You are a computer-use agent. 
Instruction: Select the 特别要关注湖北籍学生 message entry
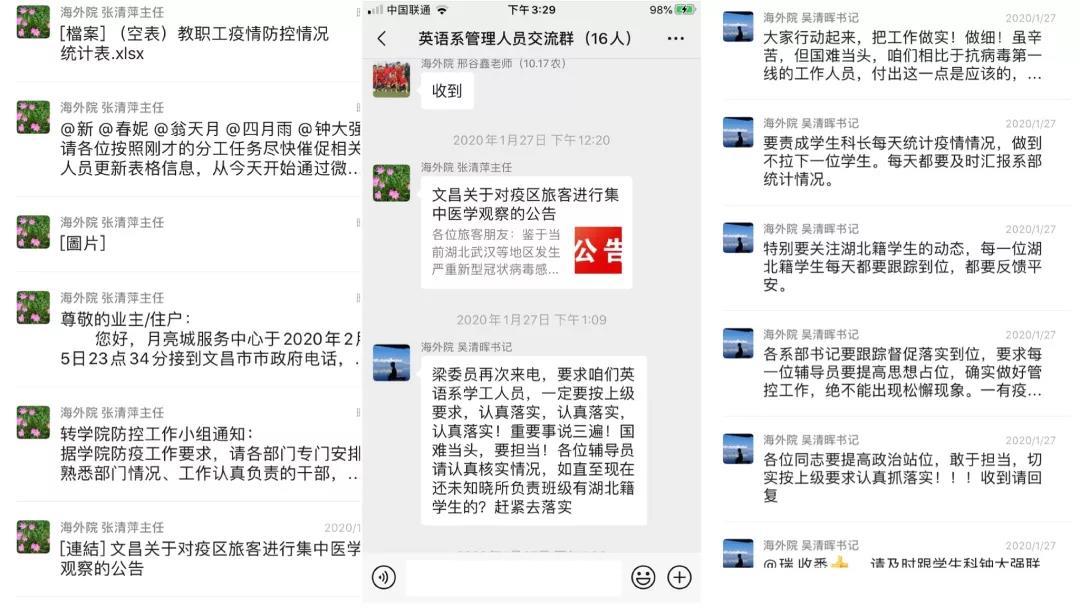click(x=895, y=258)
